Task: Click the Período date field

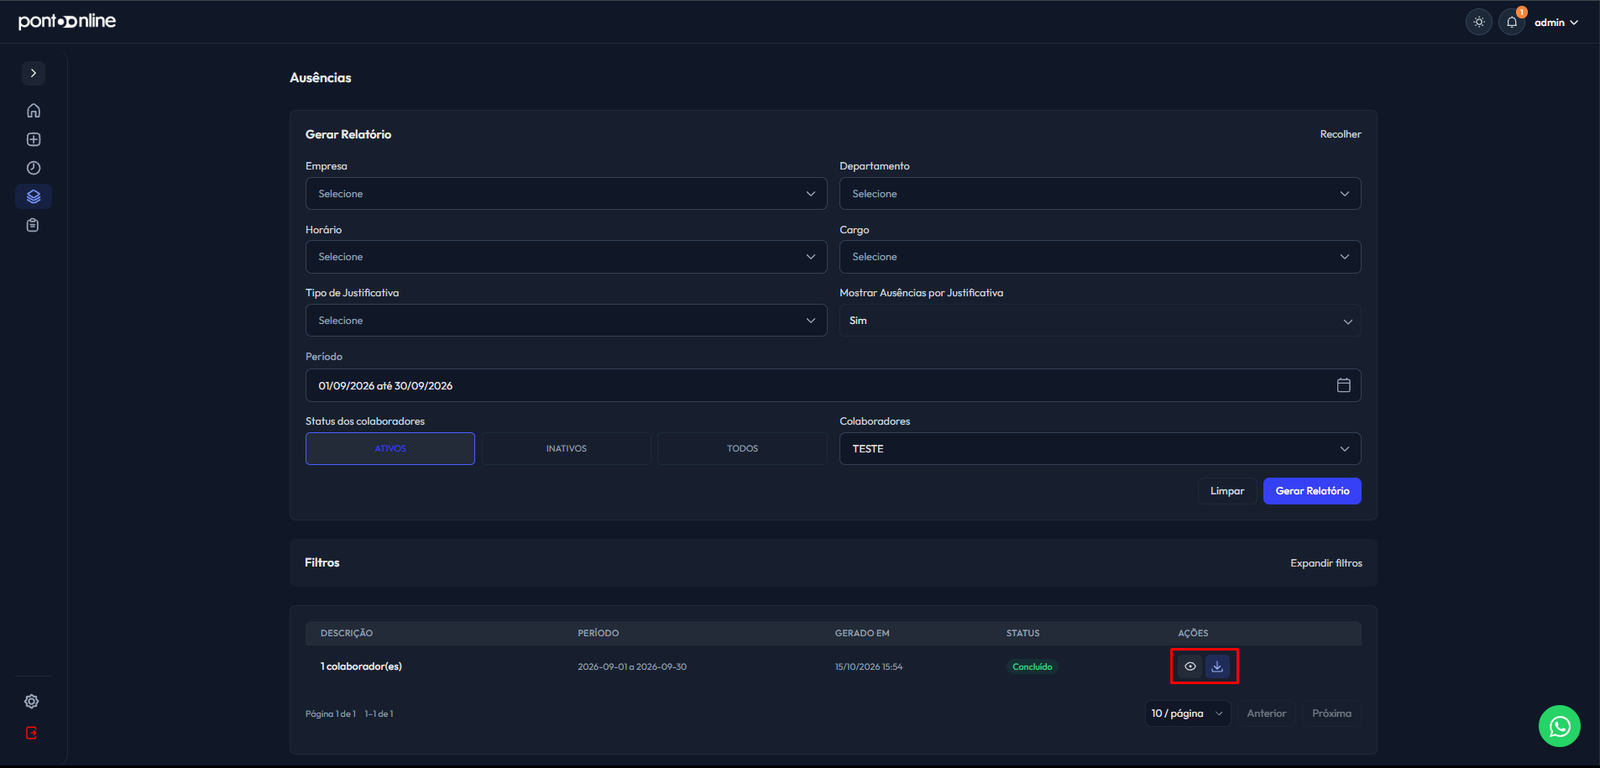Action: (x=833, y=386)
